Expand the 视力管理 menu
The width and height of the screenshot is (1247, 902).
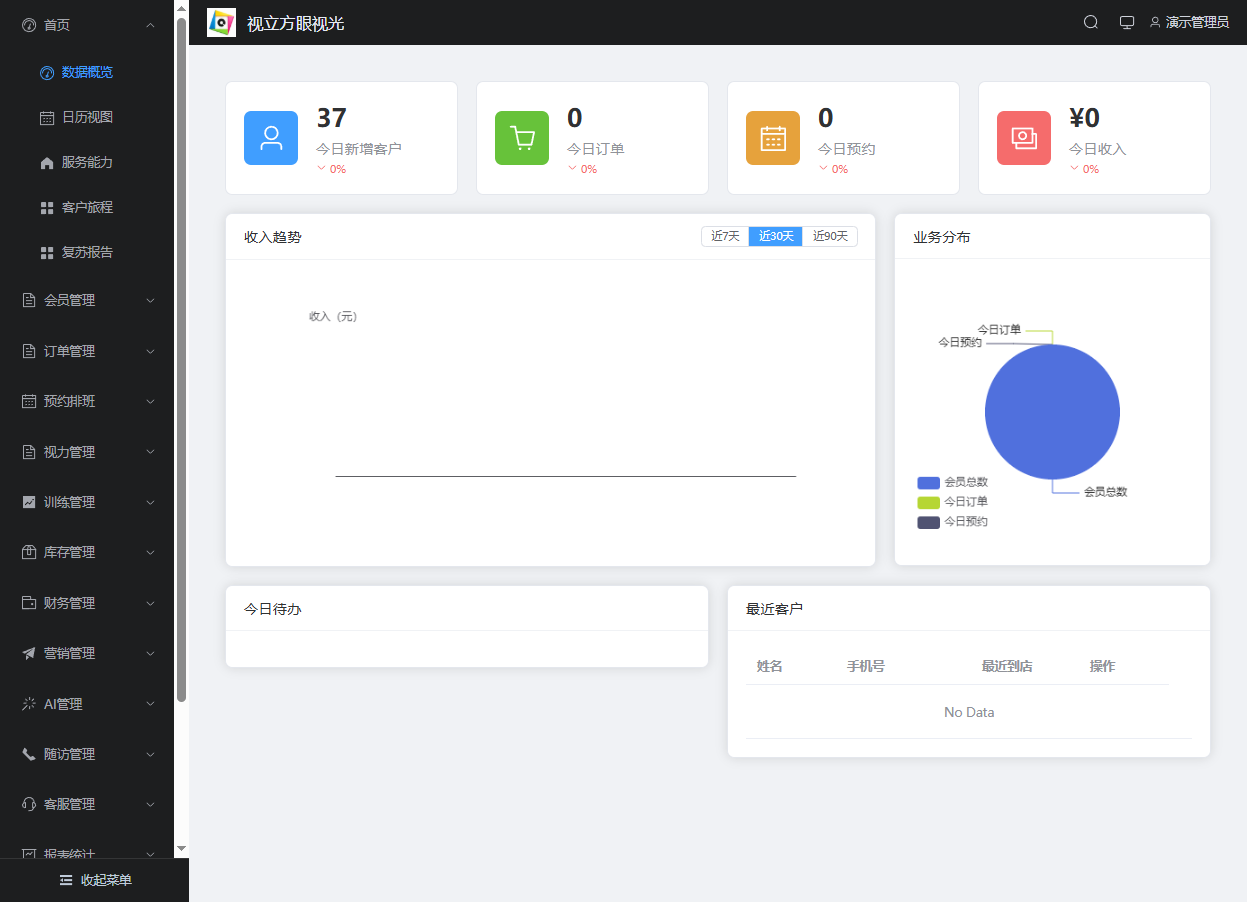(x=87, y=452)
